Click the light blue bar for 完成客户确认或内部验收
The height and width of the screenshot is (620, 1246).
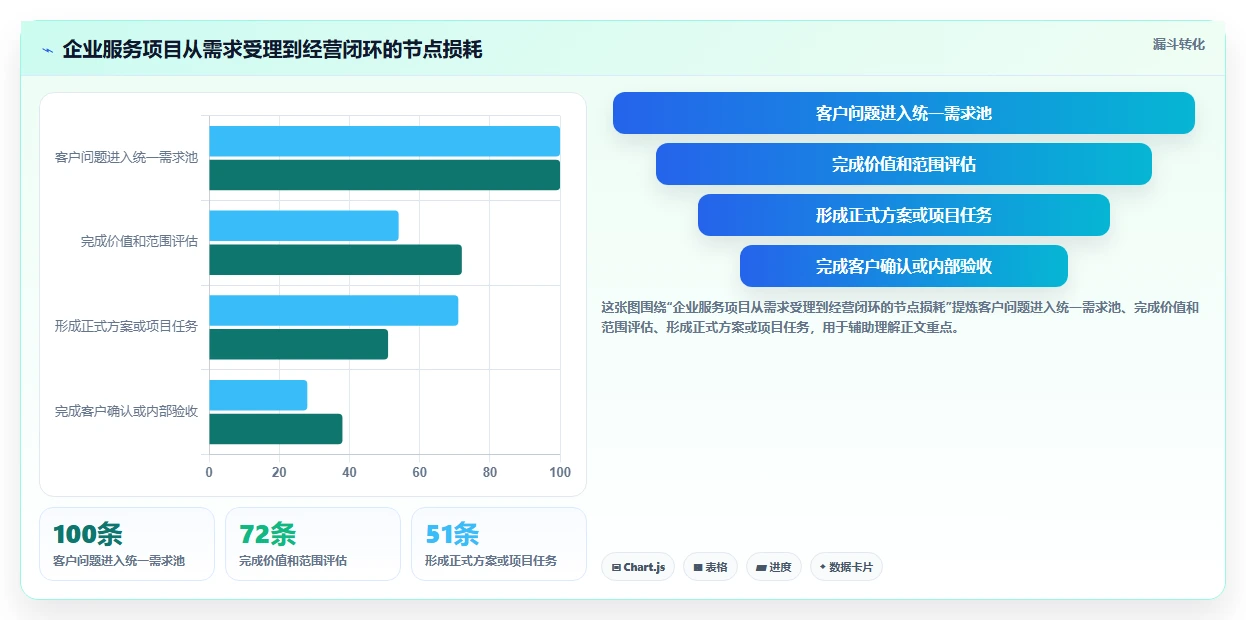point(258,395)
